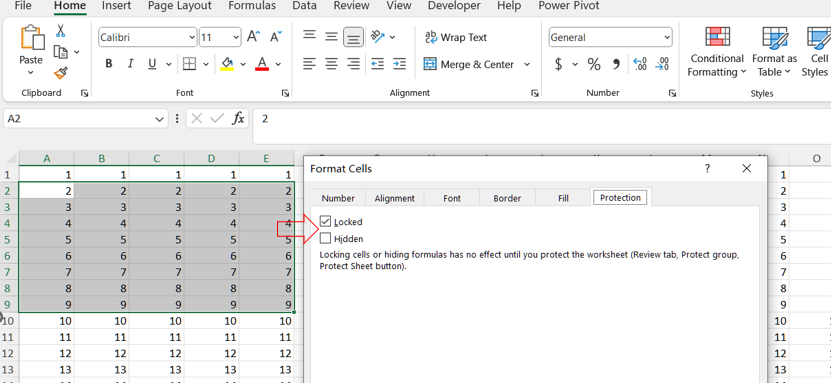
Task: Open the Calibri font name dropdown
Action: click(192, 38)
